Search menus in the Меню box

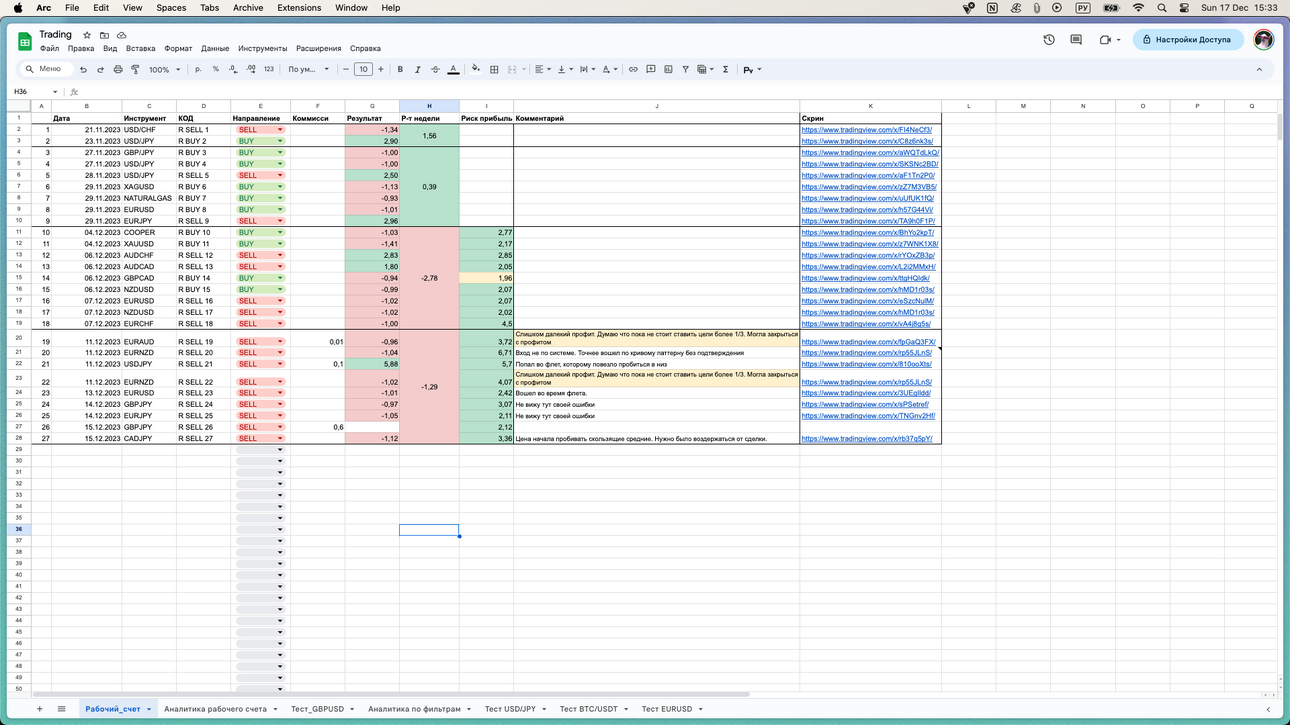46,70
